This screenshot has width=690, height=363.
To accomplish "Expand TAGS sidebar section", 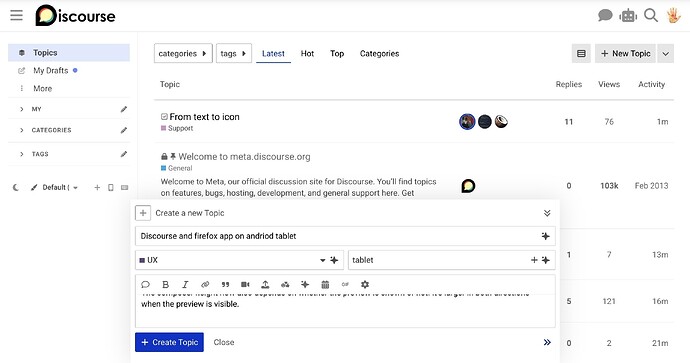I will [x=22, y=154].
